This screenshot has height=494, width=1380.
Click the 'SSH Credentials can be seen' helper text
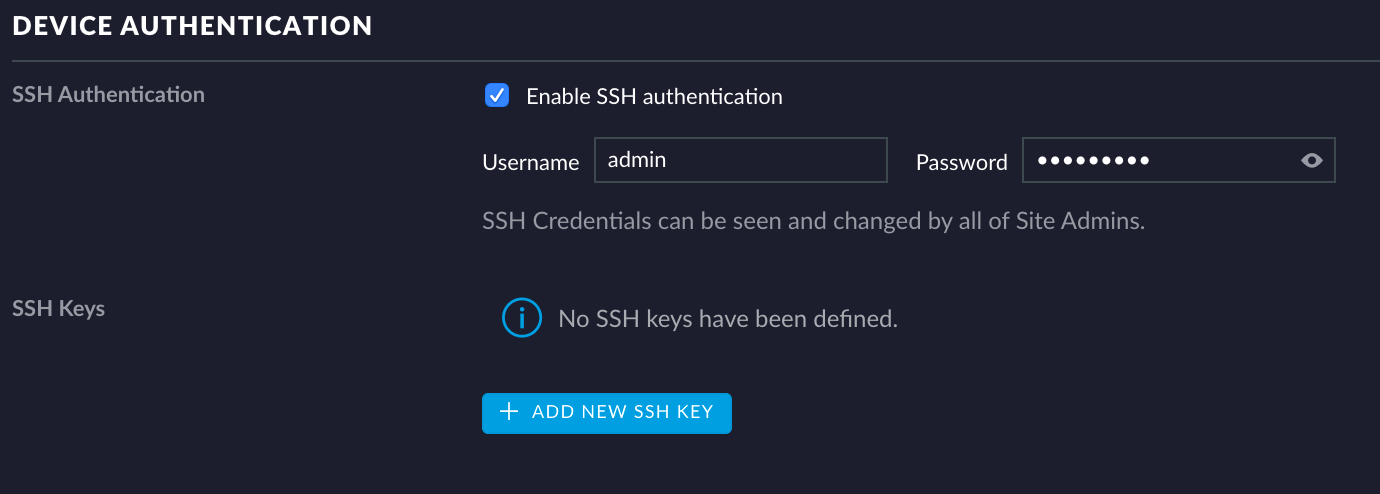tap(640, 221)
